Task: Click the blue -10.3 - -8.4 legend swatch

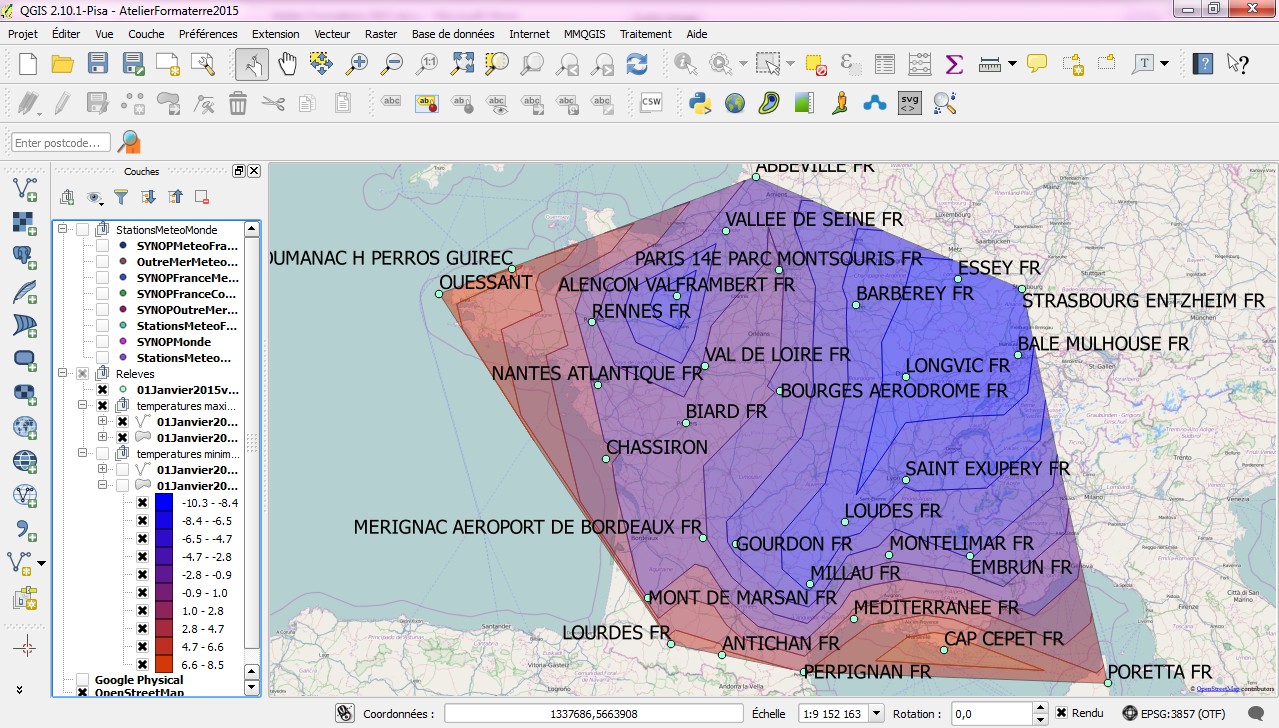Action: pyautogui.click(x=164, y=503)
